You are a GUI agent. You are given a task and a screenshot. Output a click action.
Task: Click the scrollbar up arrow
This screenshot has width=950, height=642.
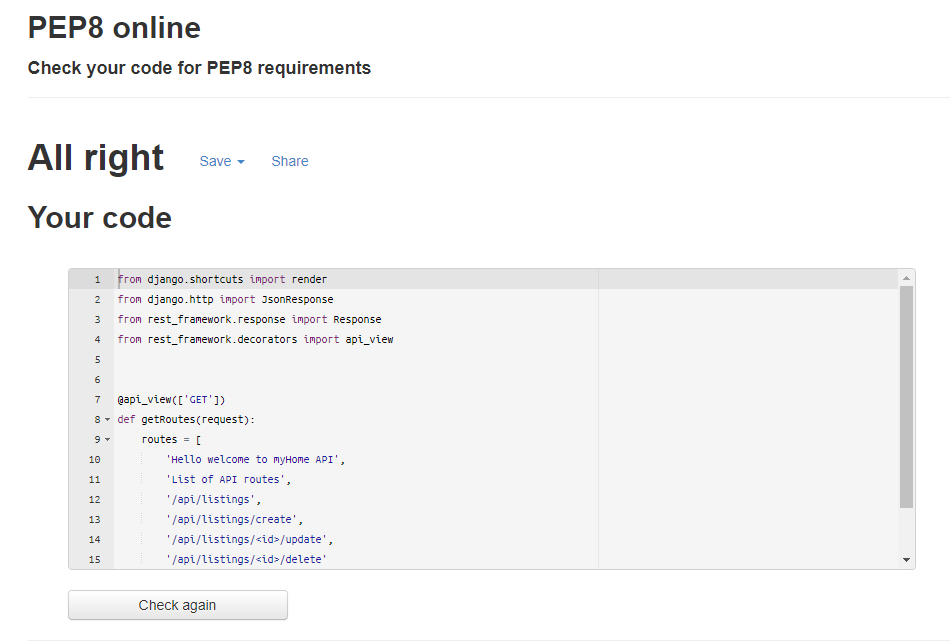coord(906,279)
